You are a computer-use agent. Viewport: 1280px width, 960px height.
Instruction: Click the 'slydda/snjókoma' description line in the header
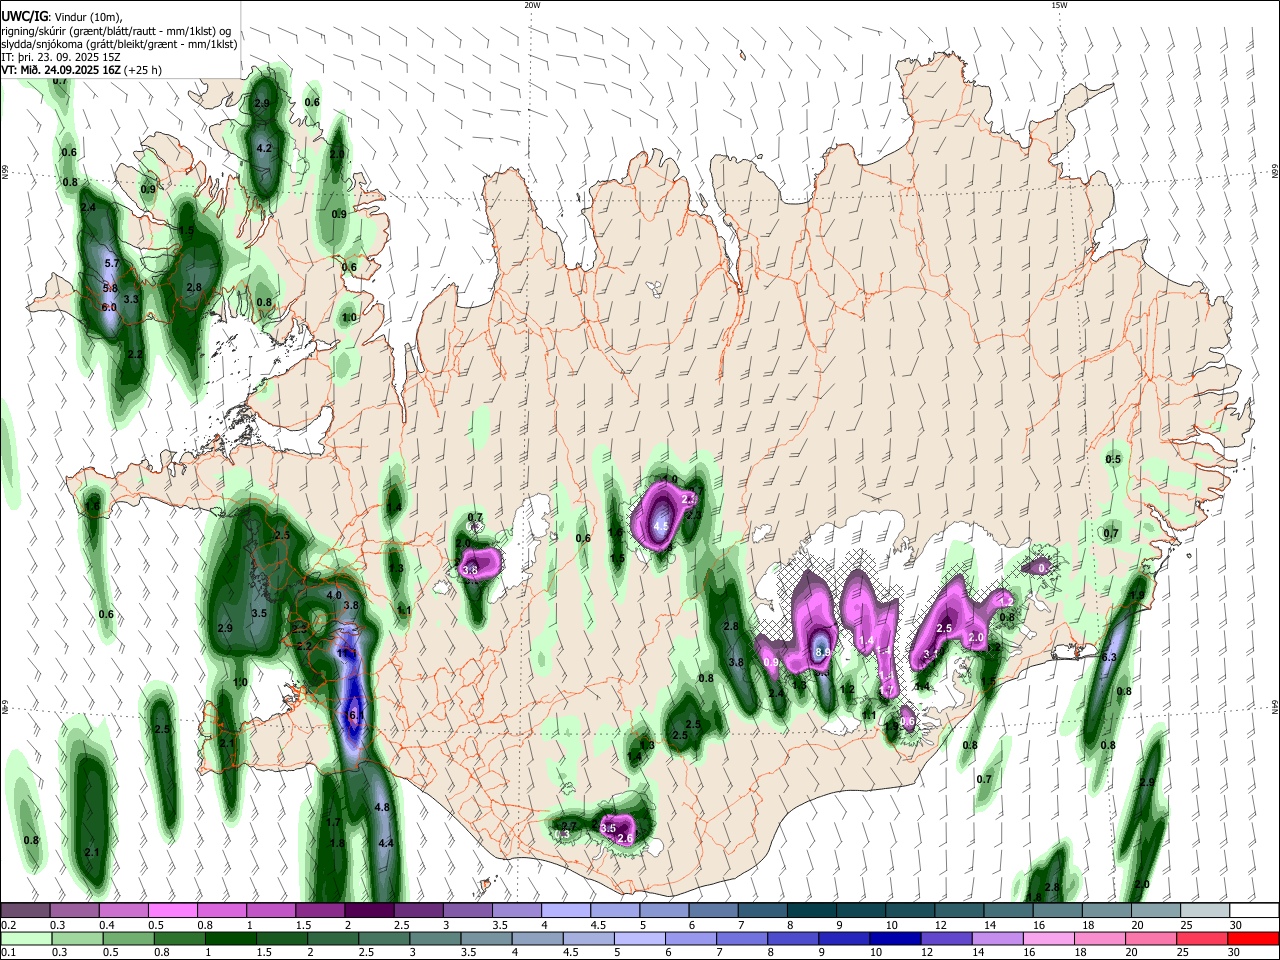pos(119,44)
